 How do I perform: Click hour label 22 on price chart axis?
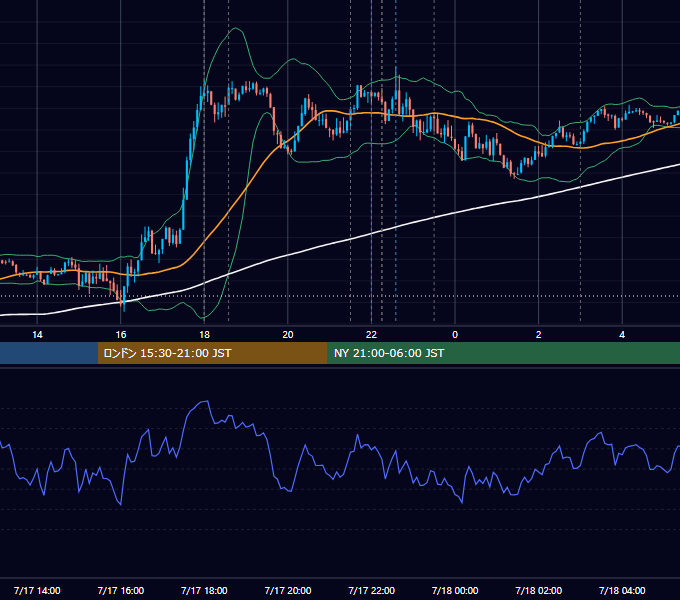371,335
